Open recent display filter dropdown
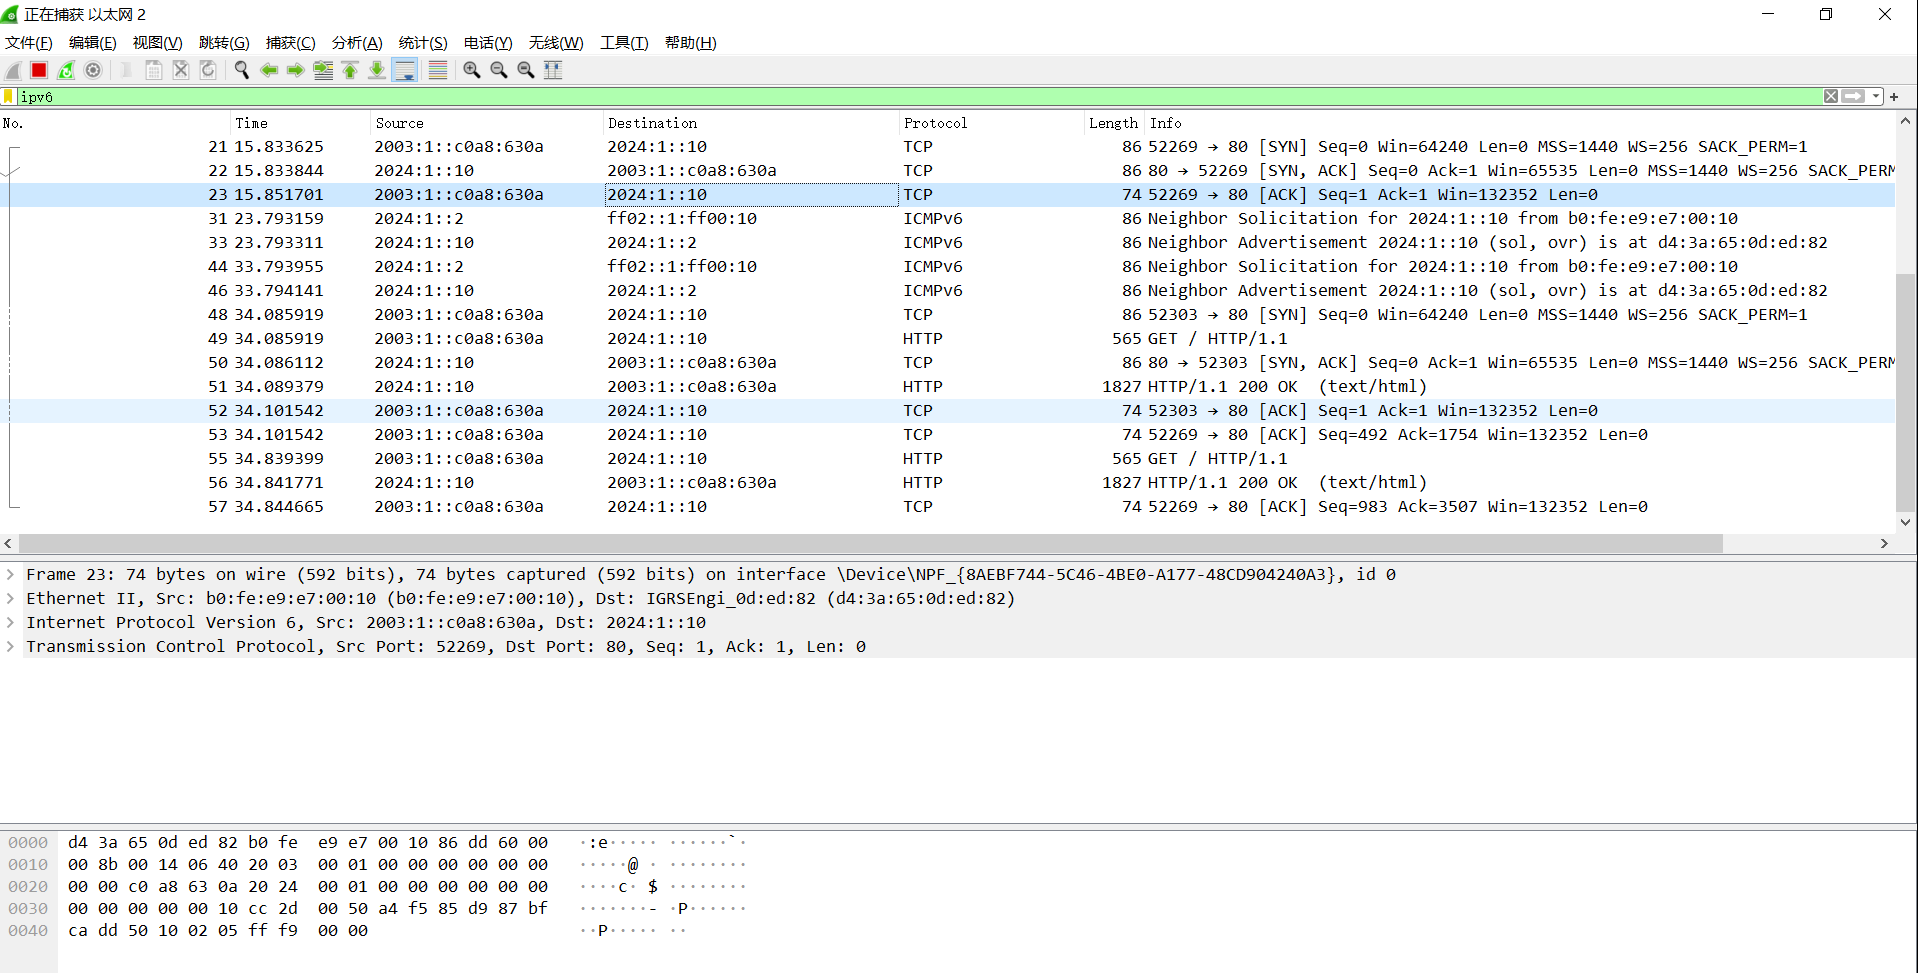The width and height of the screenshot is (1918, 973). [x=1876, y=96]
